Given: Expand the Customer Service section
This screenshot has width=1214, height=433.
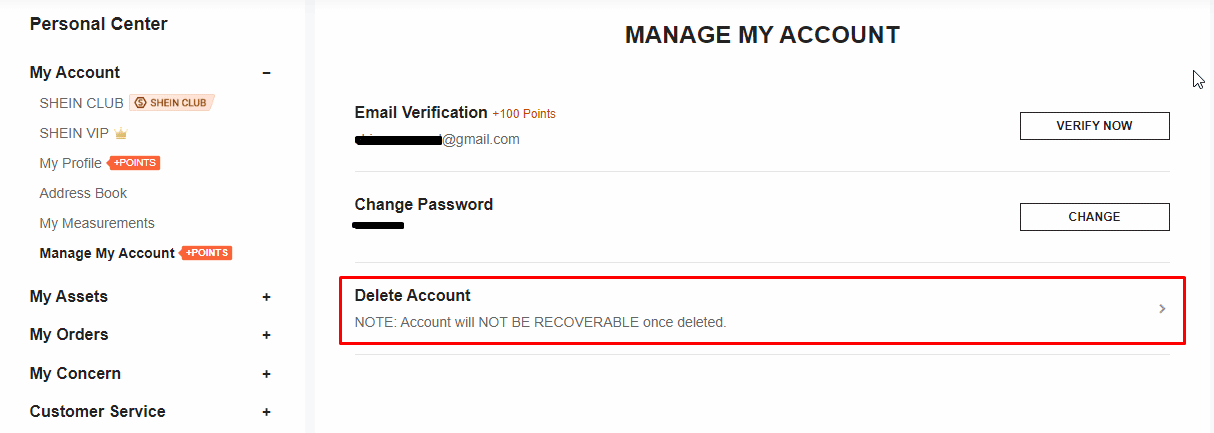Looking at the screenshot, I should pos(266,412).
